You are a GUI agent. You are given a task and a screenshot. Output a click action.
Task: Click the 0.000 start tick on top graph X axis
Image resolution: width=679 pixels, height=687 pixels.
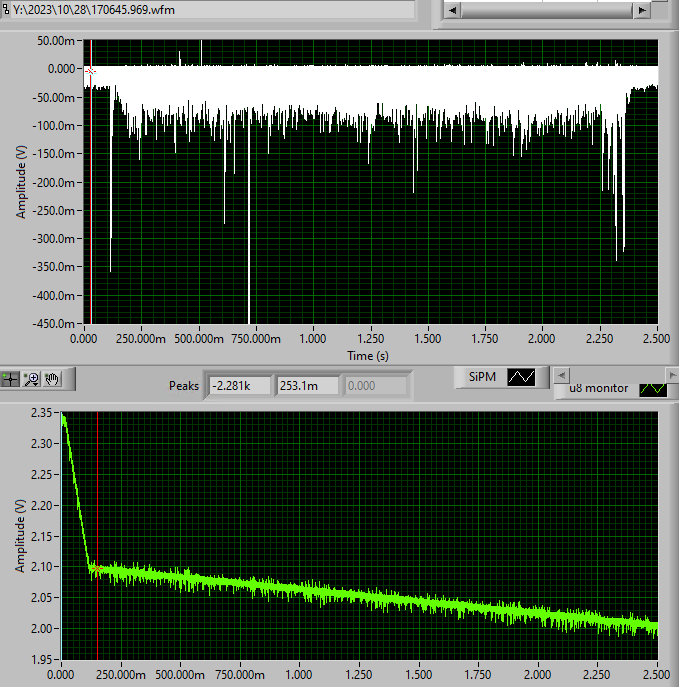click(84, 339)
